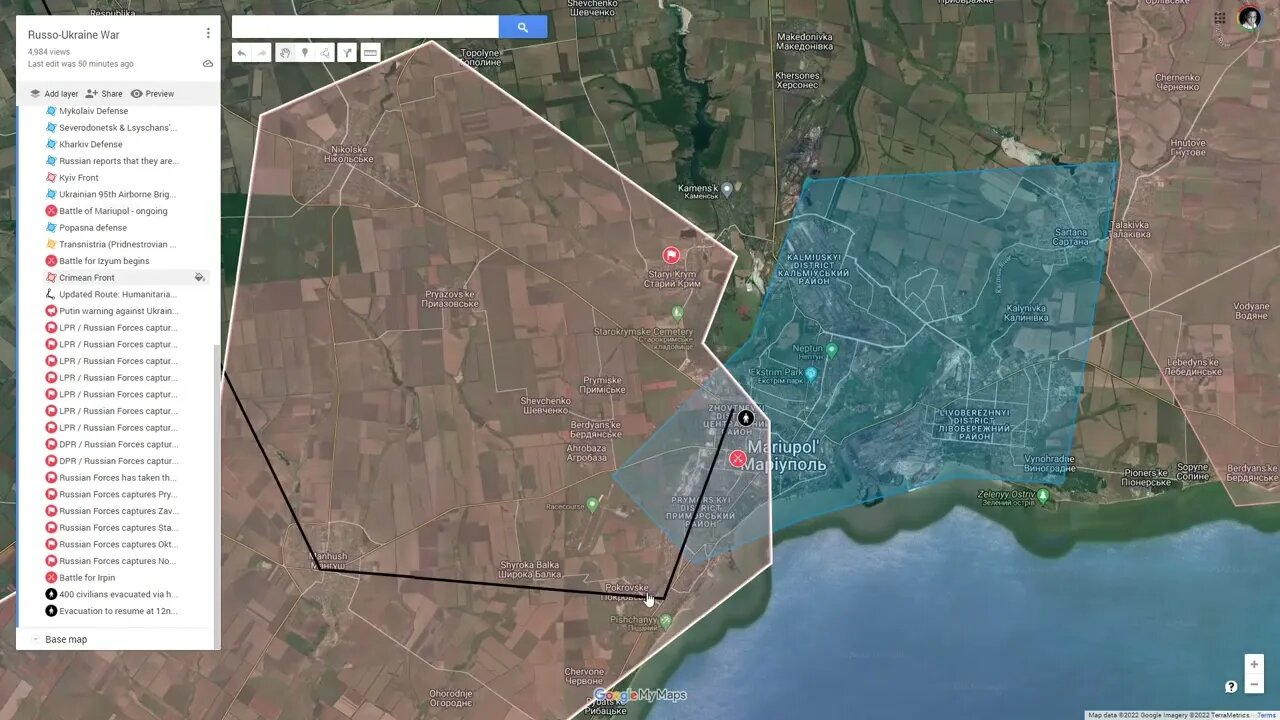The image size is (1280, 720).
Task: Select Battle for Izyum begins item
Action: tap(104, 261)
